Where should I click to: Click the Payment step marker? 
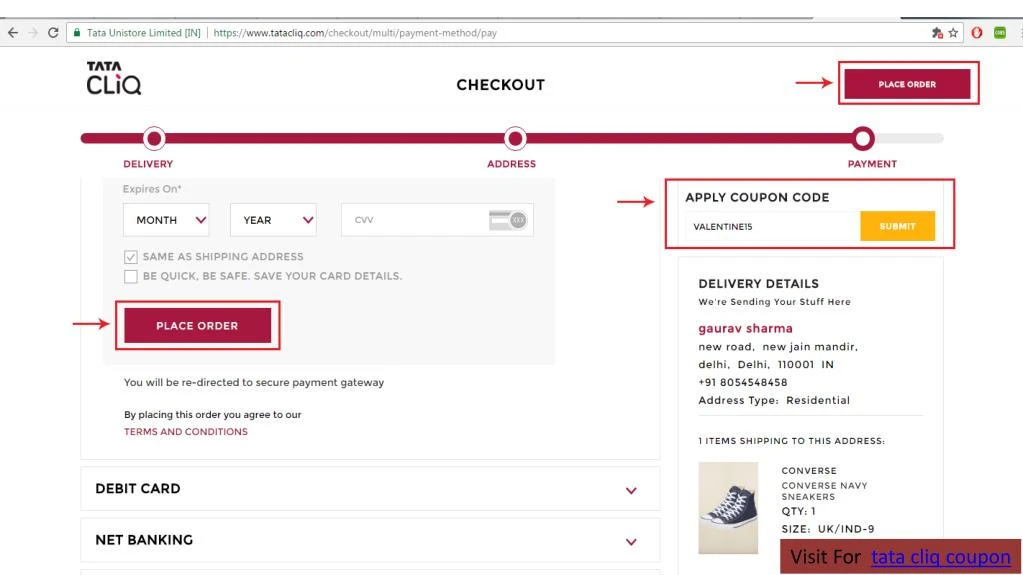point(863,138)
